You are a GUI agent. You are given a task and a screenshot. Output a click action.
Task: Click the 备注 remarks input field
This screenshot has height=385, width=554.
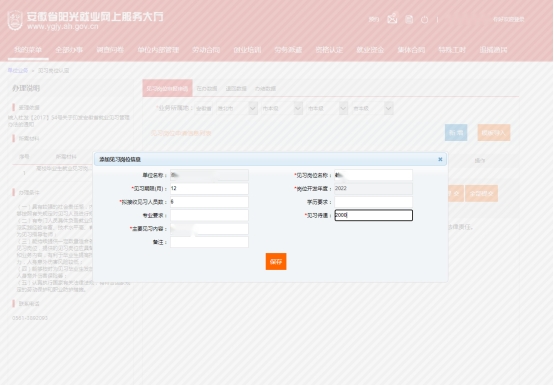(209, 242)
